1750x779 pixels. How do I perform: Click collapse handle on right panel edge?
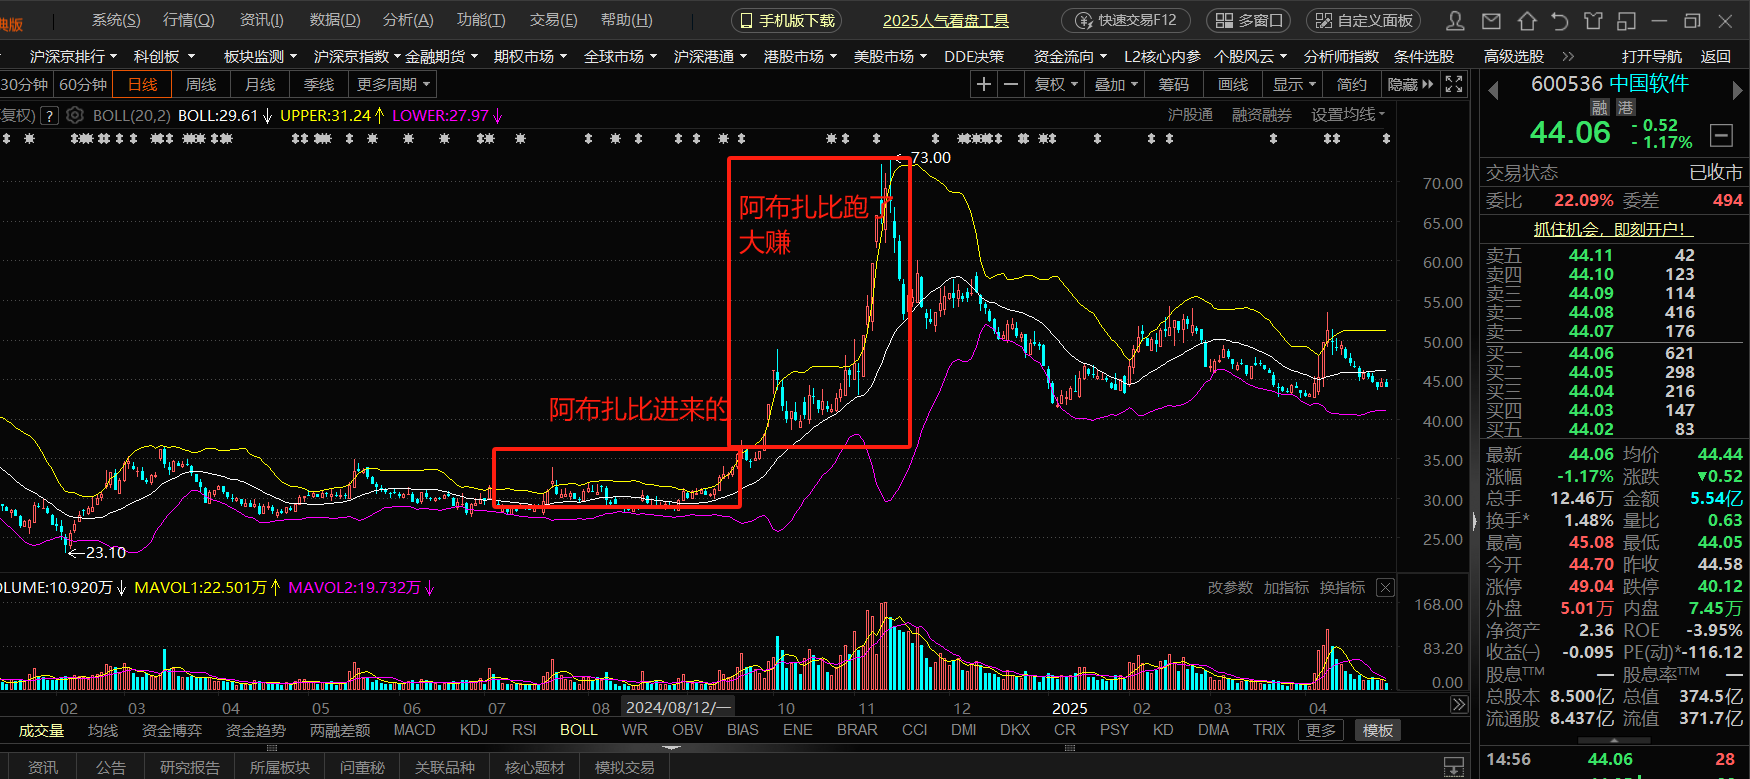(1474, 520)
